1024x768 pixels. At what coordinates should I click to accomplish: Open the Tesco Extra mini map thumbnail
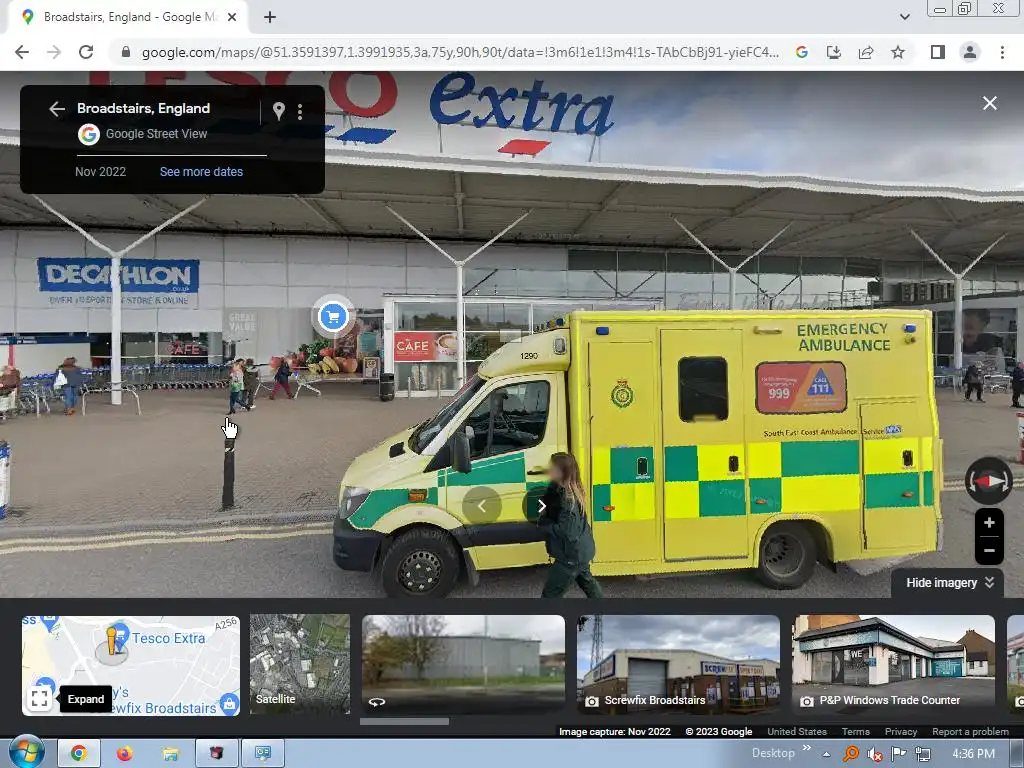[x=131, y=665]
